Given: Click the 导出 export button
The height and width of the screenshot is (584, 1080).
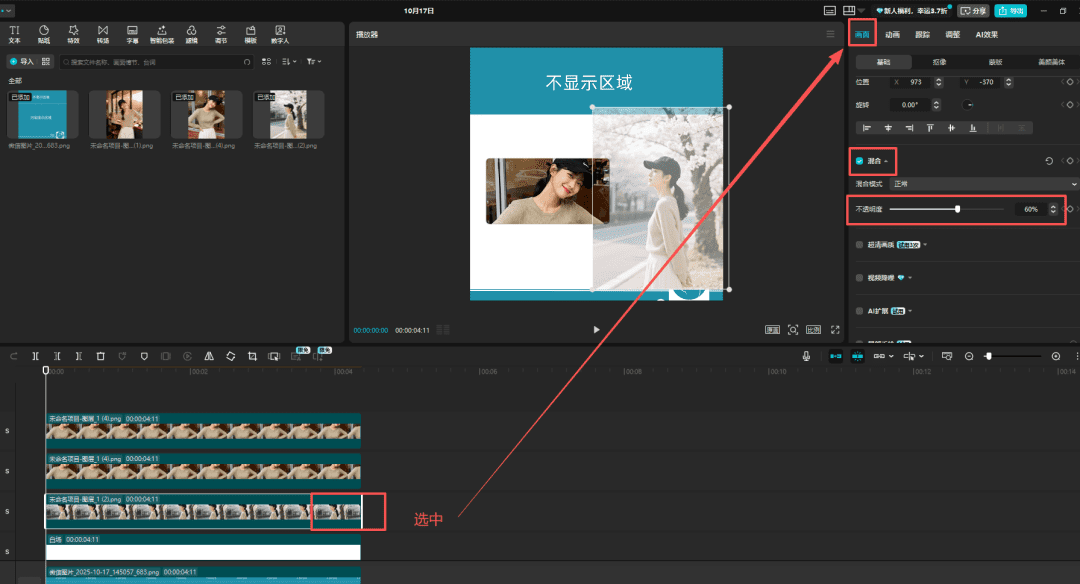Looking at the screenshot, I should [x=1010, y=10].
